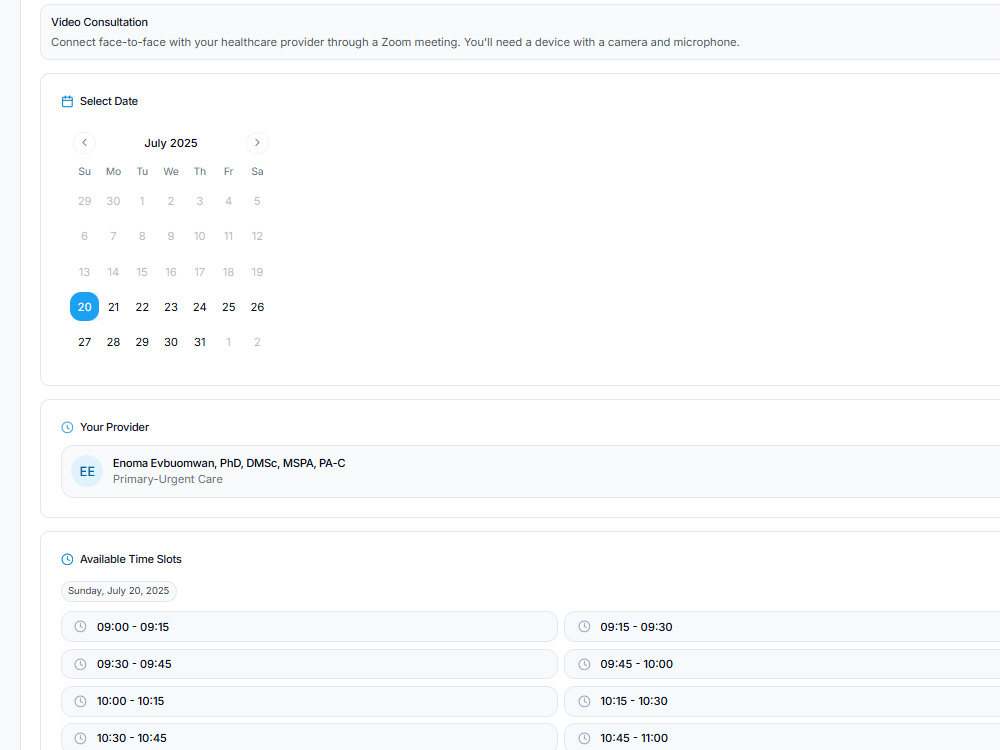
Task: Select July 22 on the calendar
Action: (x=142, y=307)
